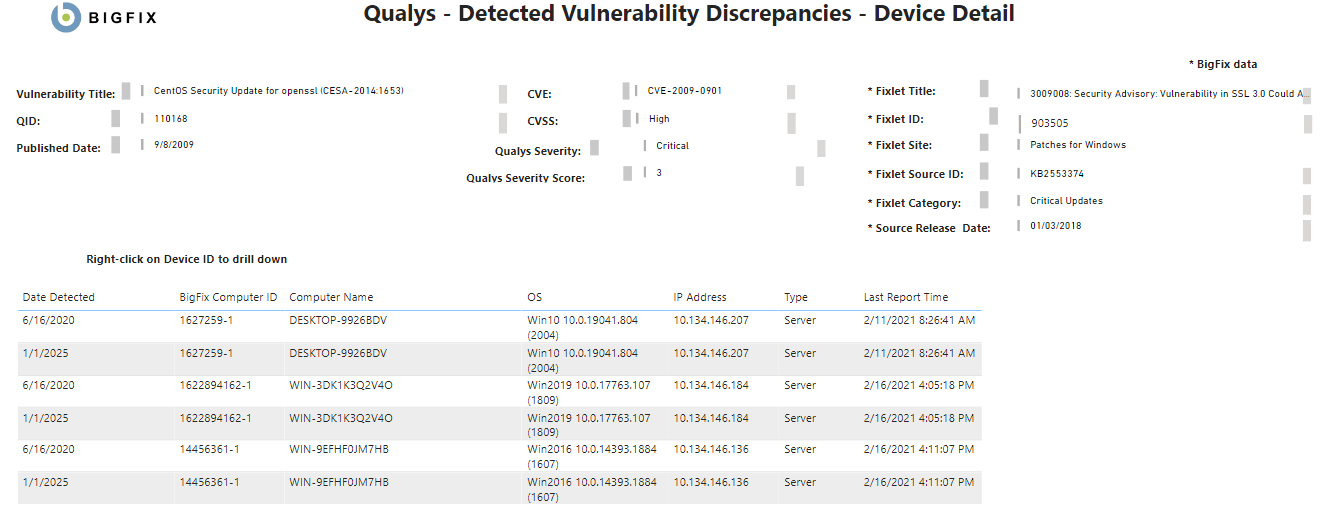Image resolution: width=1325 pixels, height=524 pixels.
Task: Sort by BigFix Computer ID column header
Action: [228, 297]
